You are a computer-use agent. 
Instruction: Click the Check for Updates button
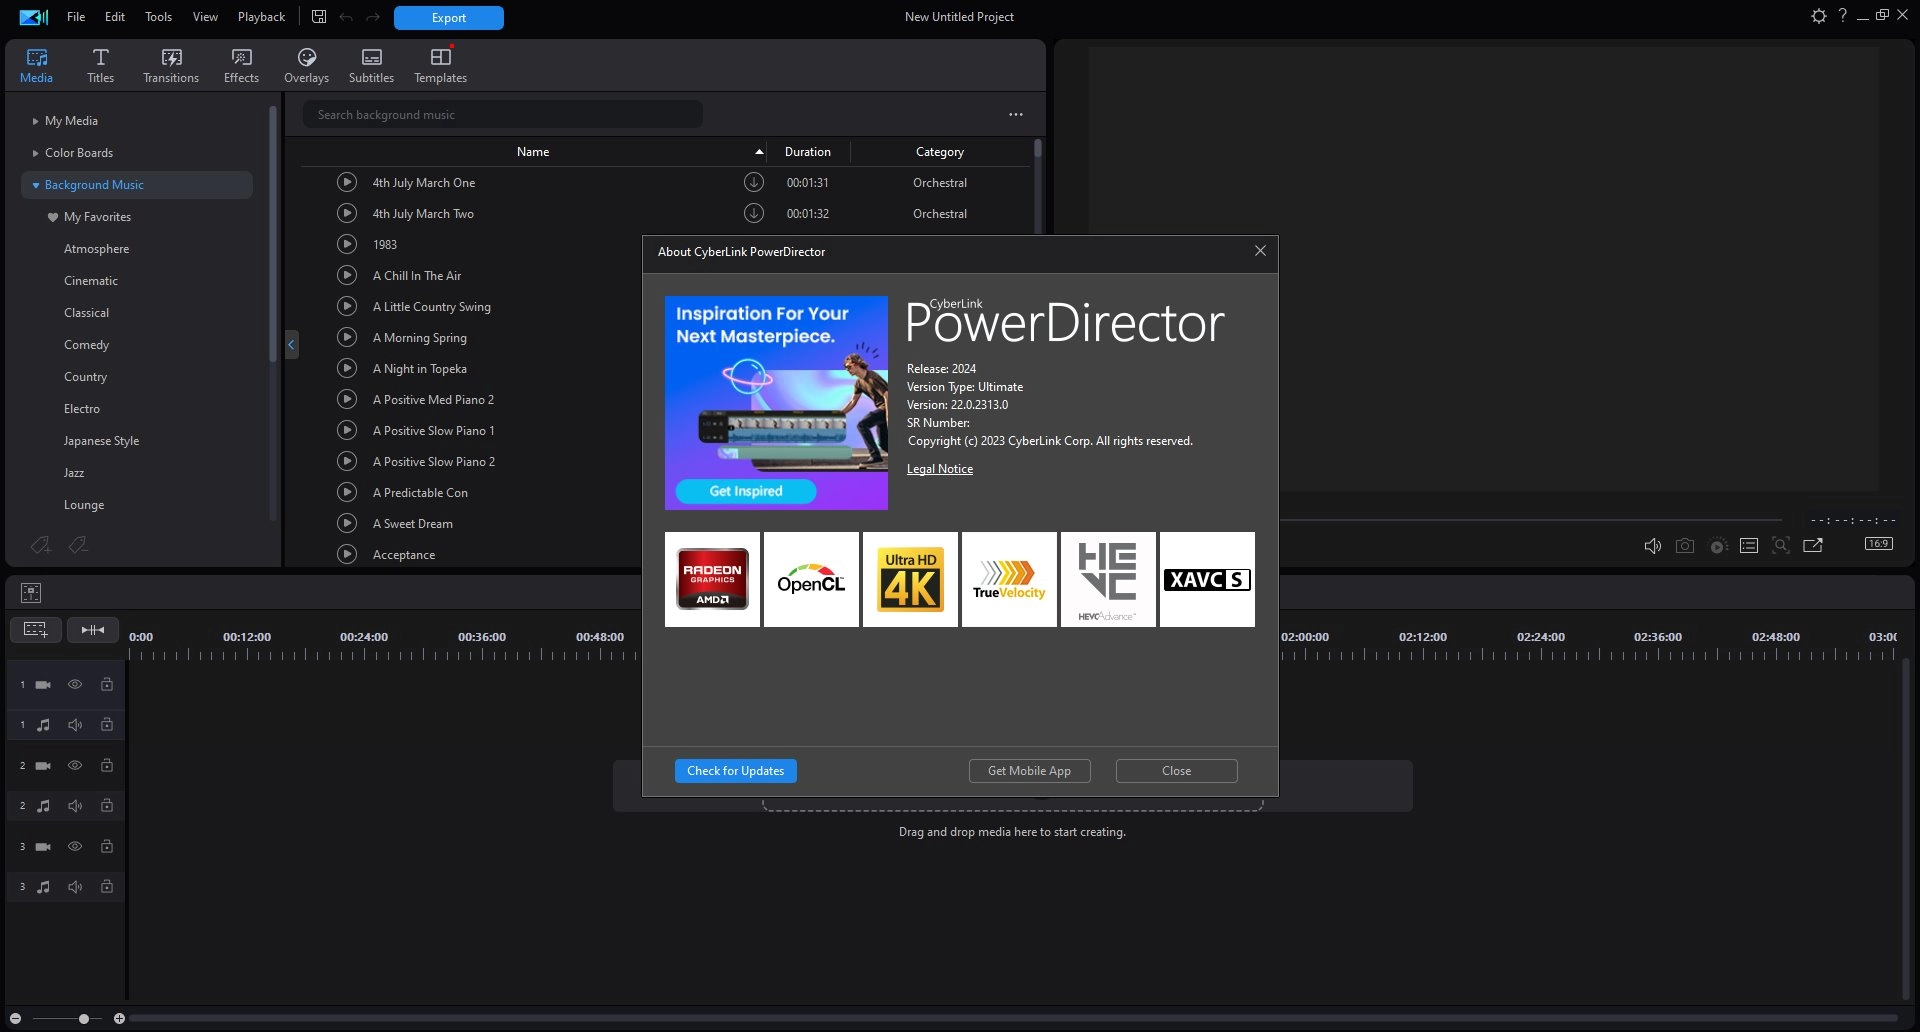[735, 771]
